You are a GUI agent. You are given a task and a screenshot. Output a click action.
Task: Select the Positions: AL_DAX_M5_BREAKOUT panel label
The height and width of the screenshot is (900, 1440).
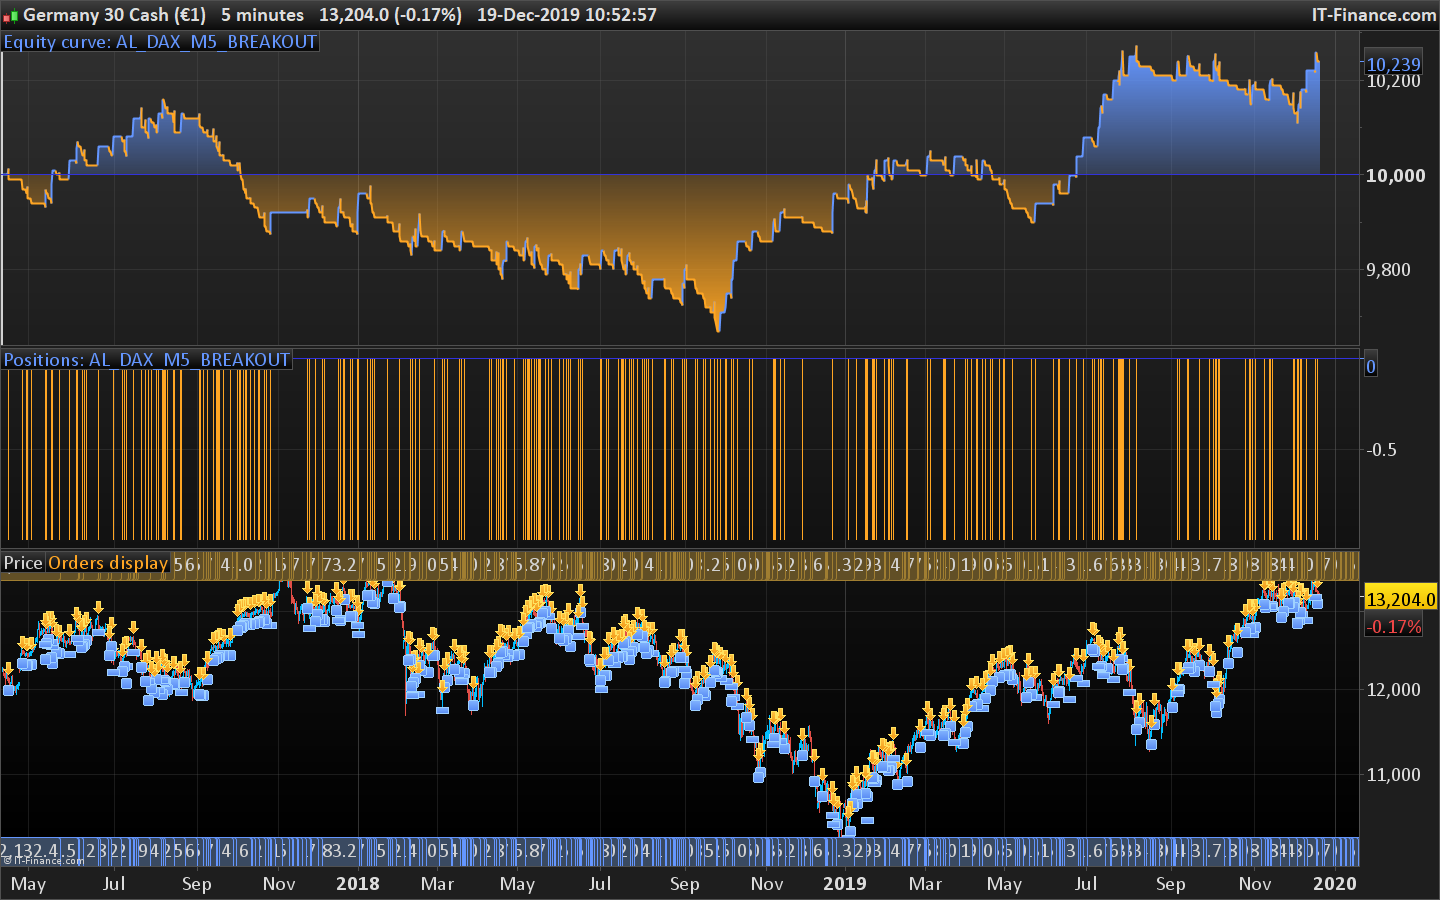pos(147,360)
